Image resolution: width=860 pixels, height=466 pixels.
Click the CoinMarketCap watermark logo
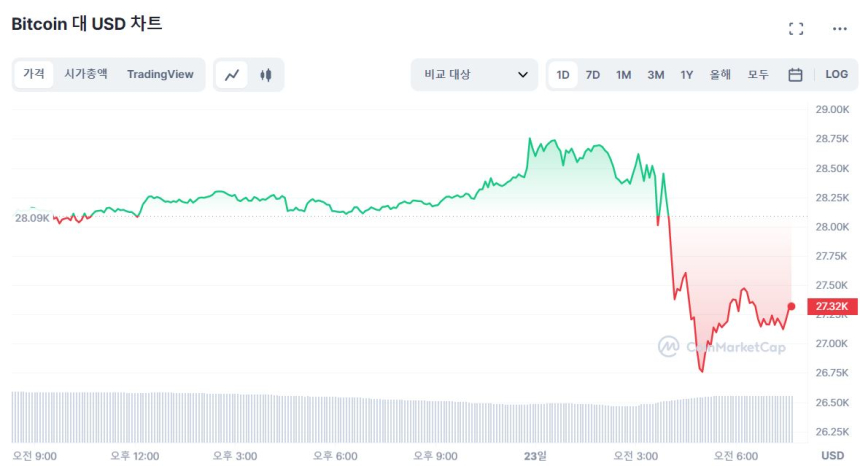(722, 347)
